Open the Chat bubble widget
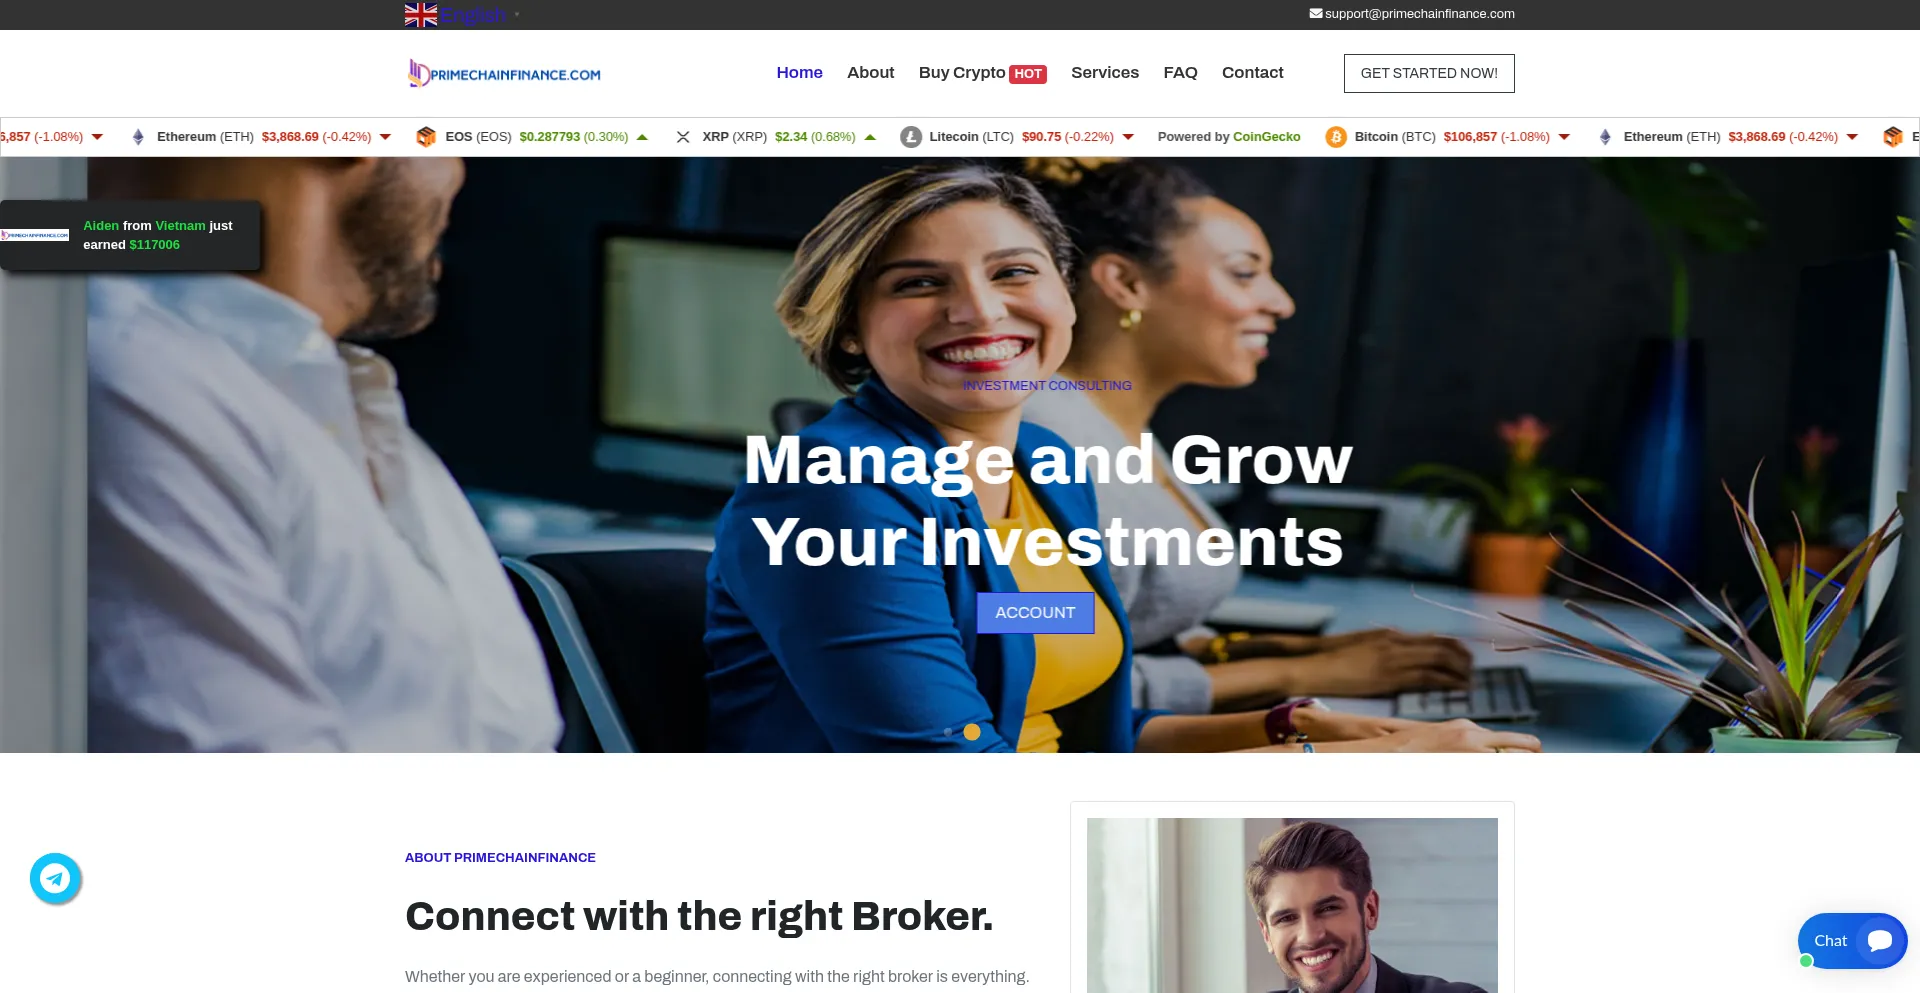 [1852, 941]
